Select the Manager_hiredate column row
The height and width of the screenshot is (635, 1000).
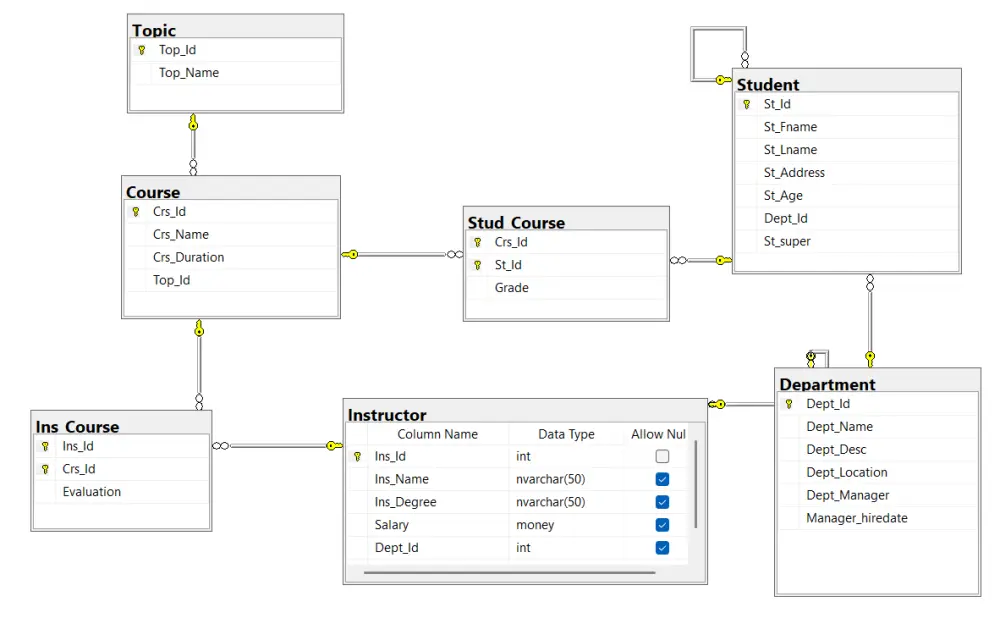(878, 519)
